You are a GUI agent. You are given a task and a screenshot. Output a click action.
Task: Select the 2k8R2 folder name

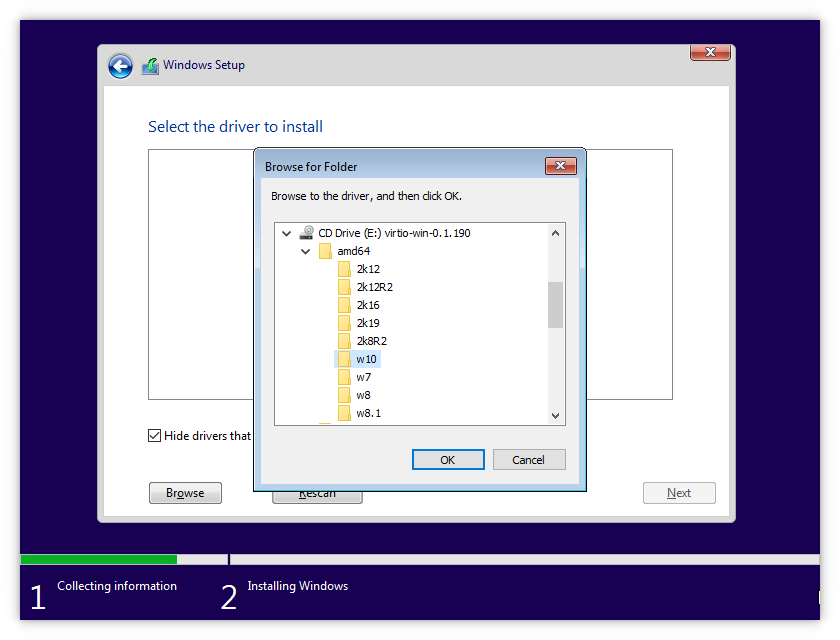[371, 341]
